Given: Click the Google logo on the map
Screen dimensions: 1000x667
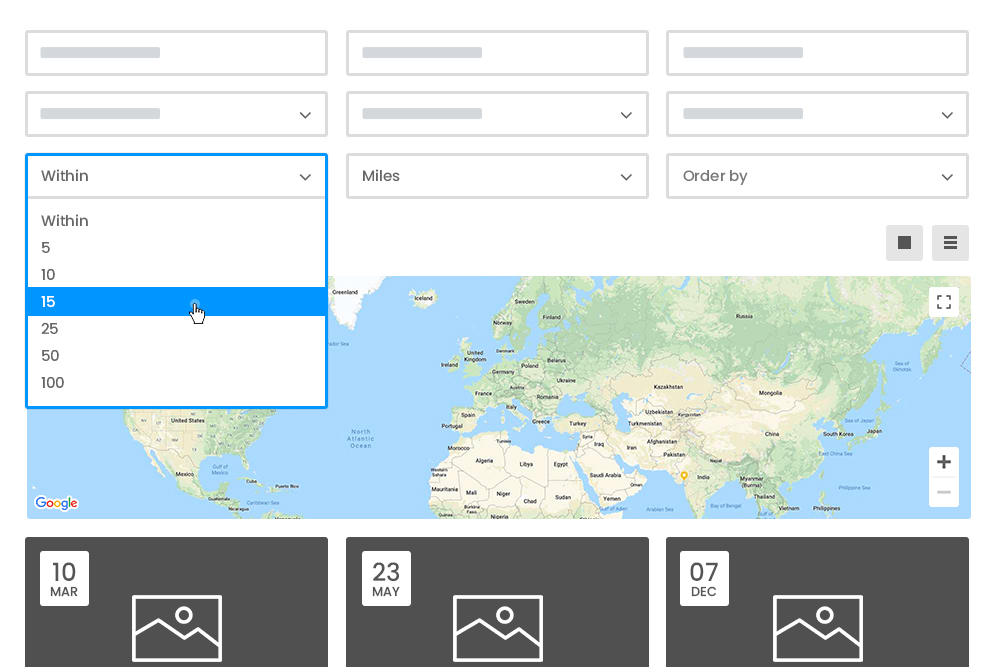Looking at the screenshot, I should click(x=56, y=503).
